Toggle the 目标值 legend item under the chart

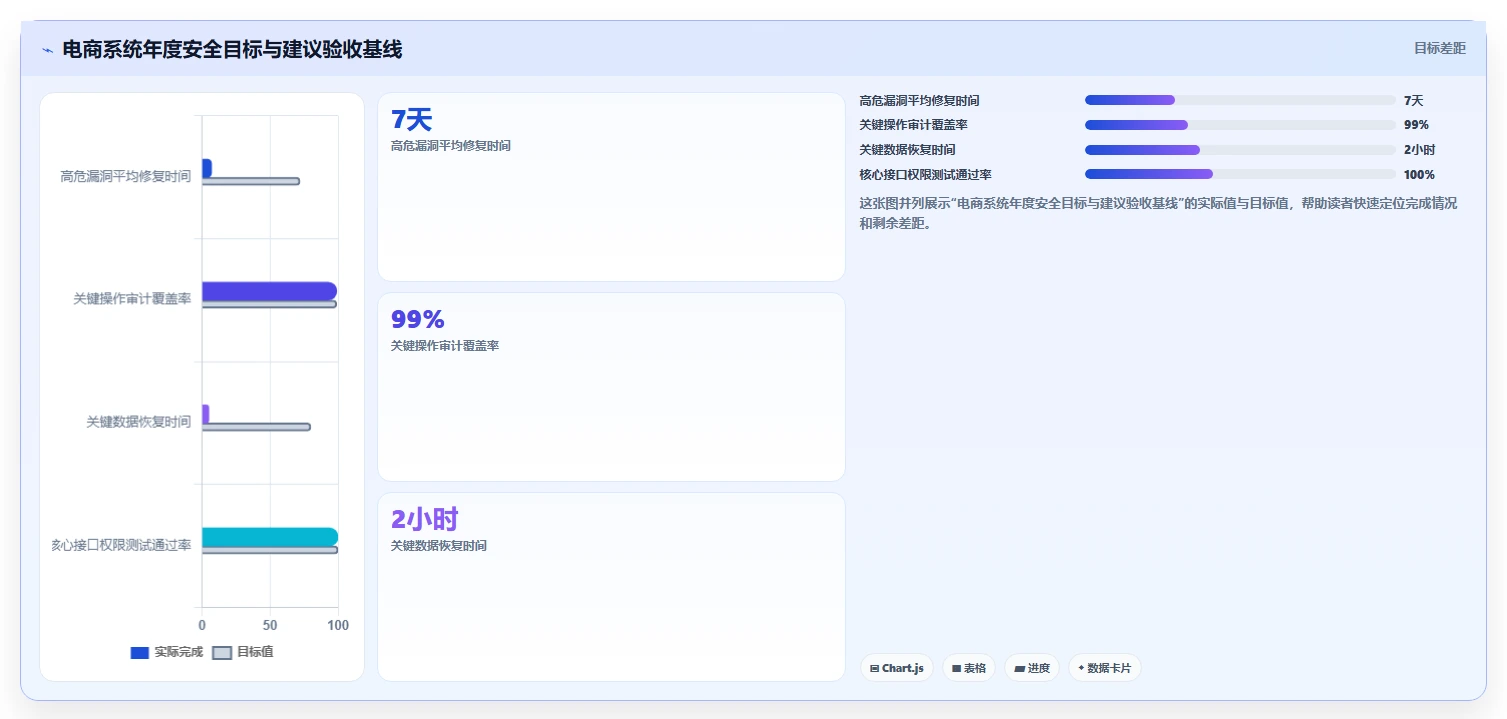point(243,652)
